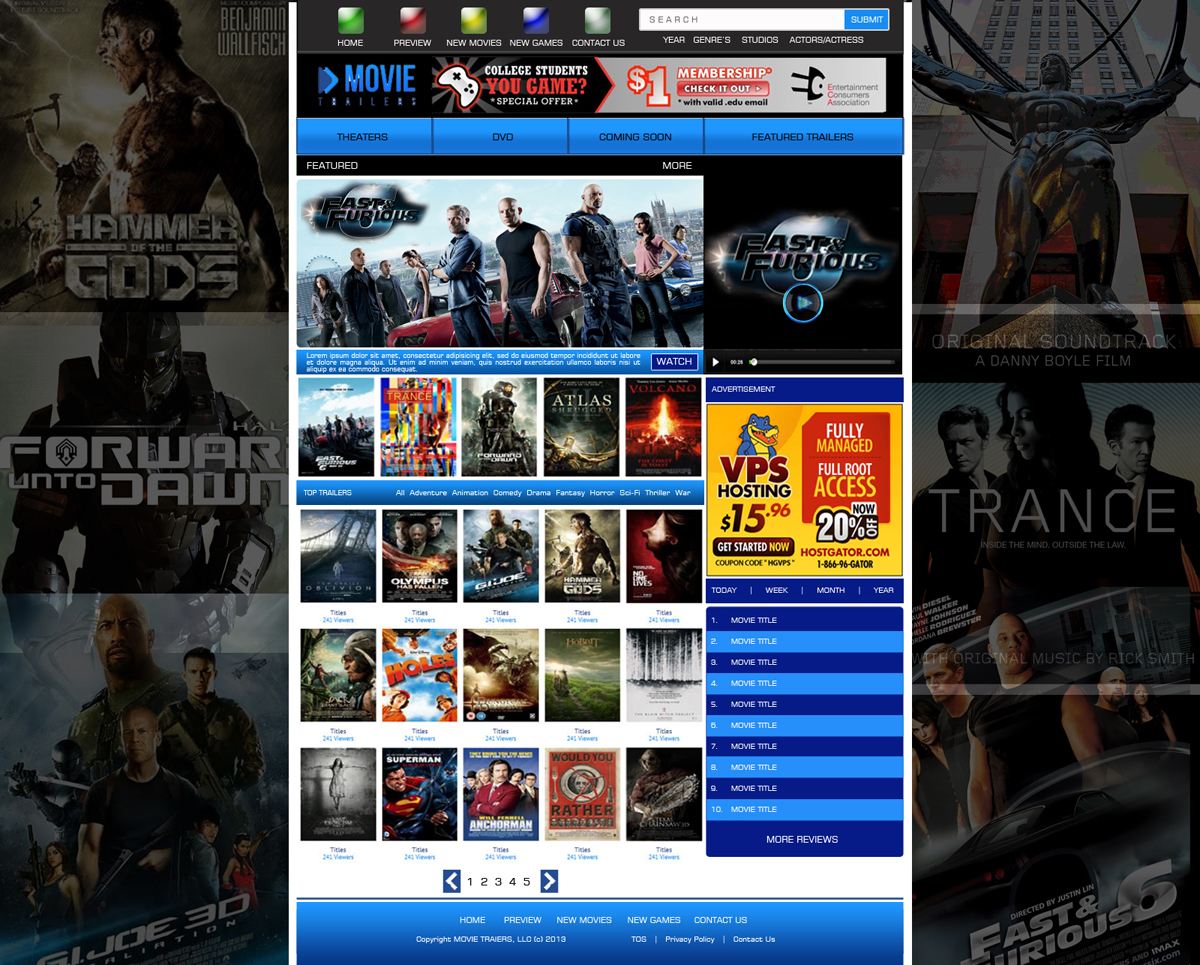Click the Contact Us nav icon
This screenshot has width=1200, height=965.
[598, 20]
